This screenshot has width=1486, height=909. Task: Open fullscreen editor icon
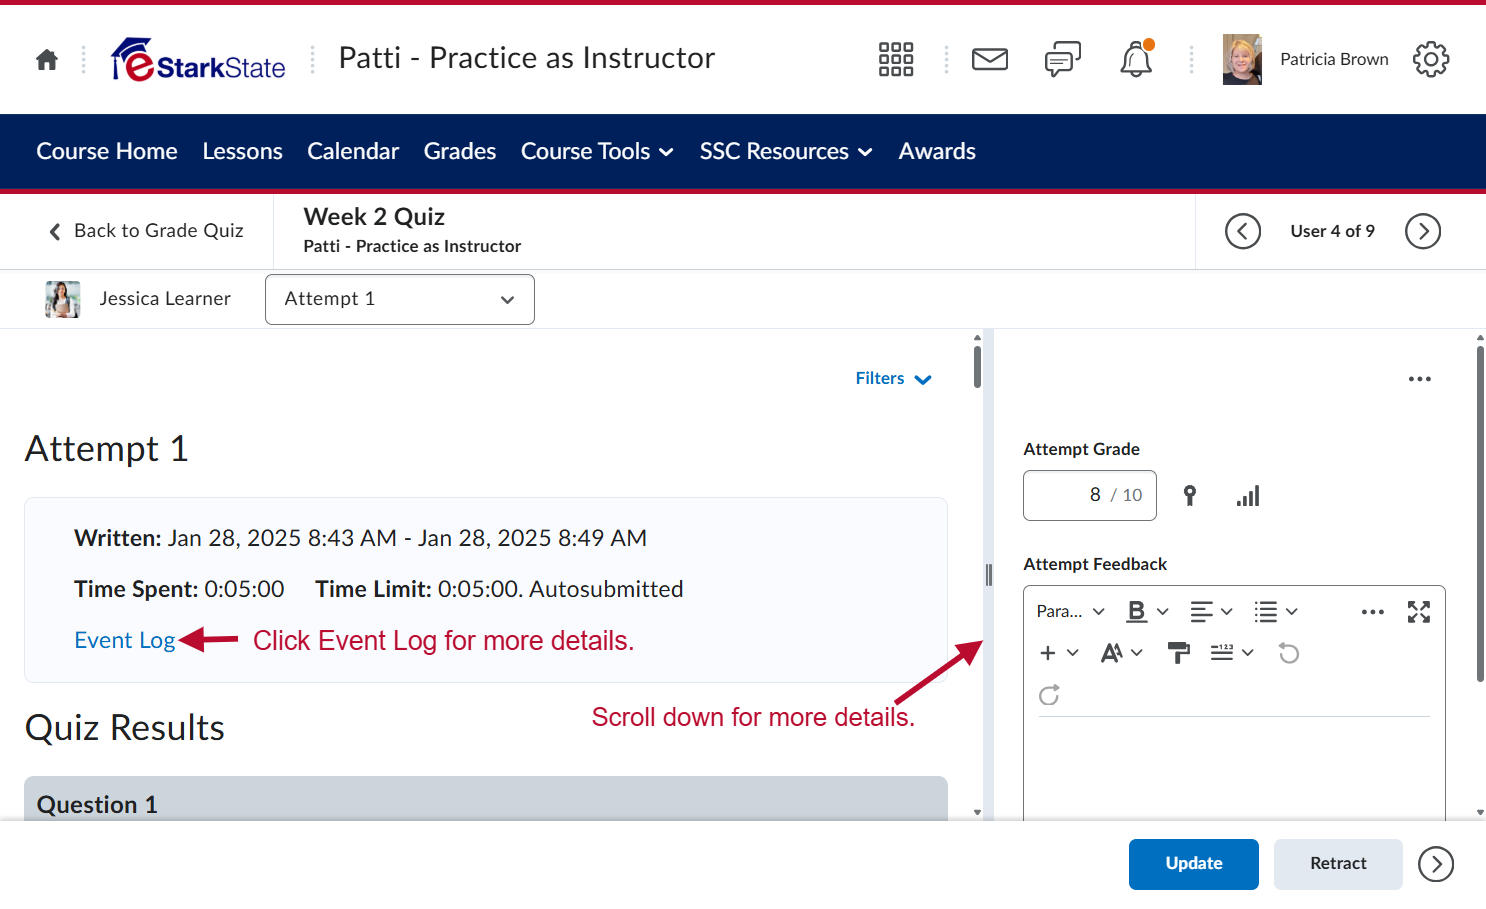(1419, 612)
